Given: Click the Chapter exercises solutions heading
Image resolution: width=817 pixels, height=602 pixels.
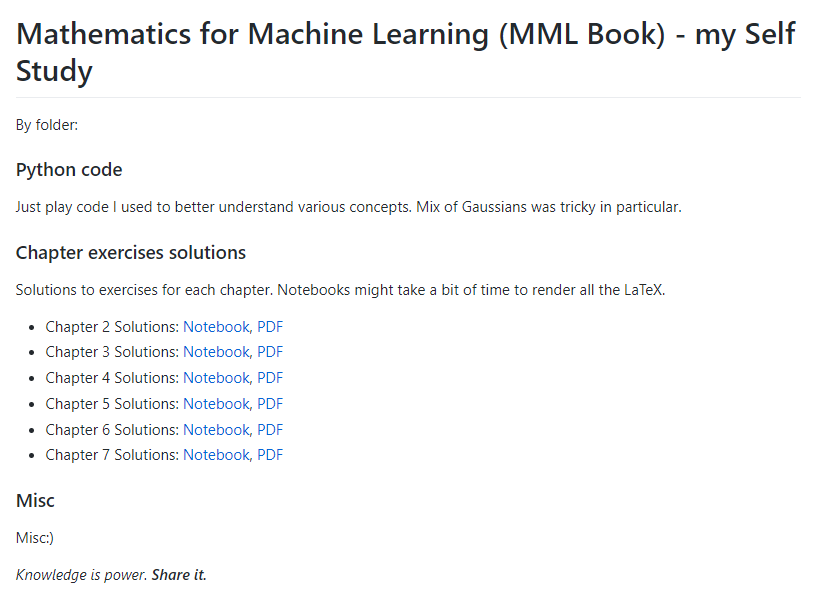Looking at the screenshot, I should [131, 253].
